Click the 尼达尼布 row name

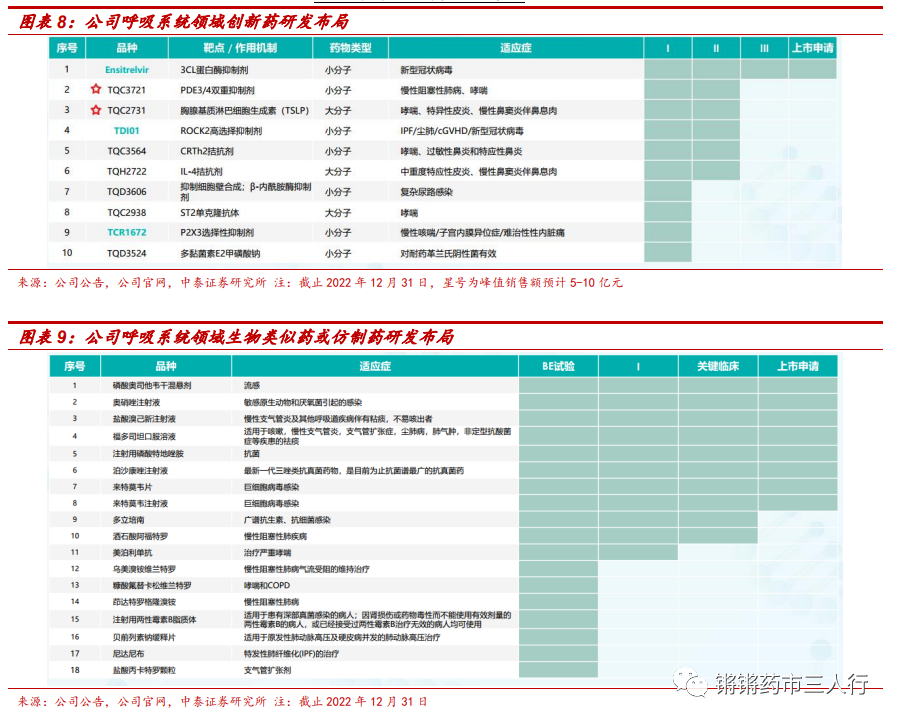point(128,653)
